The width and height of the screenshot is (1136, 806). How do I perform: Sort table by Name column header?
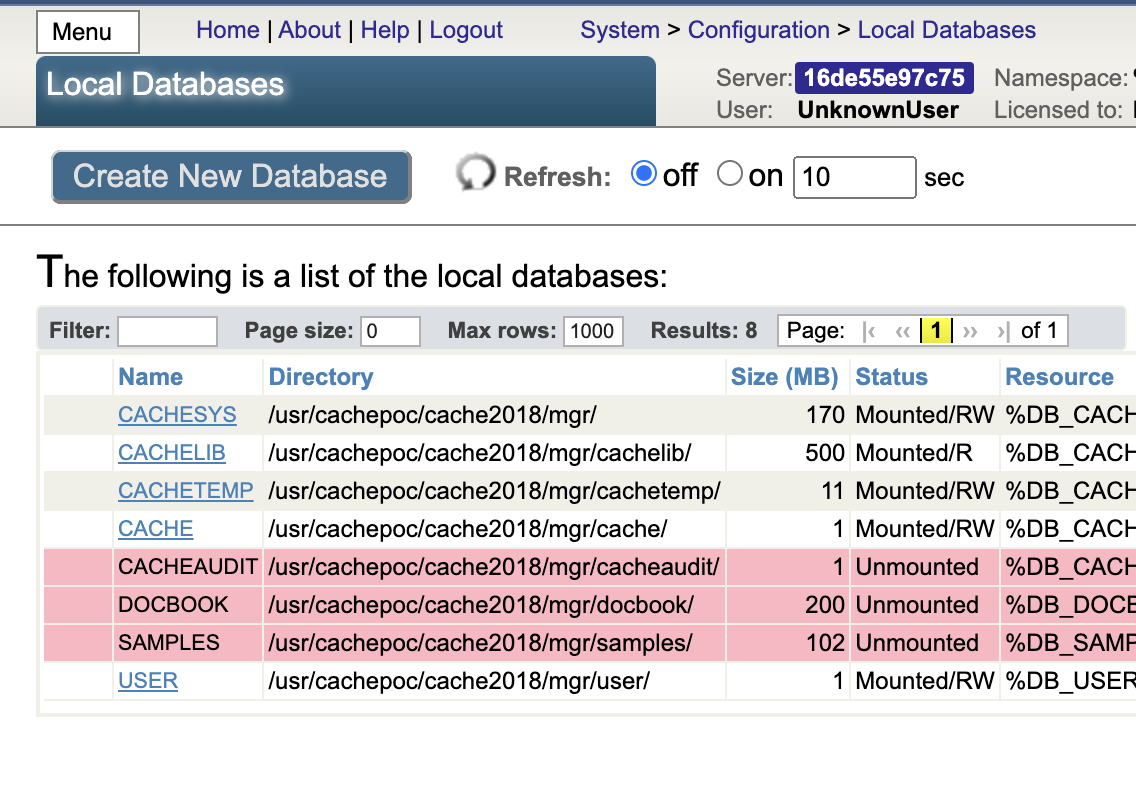pos(150,377)
